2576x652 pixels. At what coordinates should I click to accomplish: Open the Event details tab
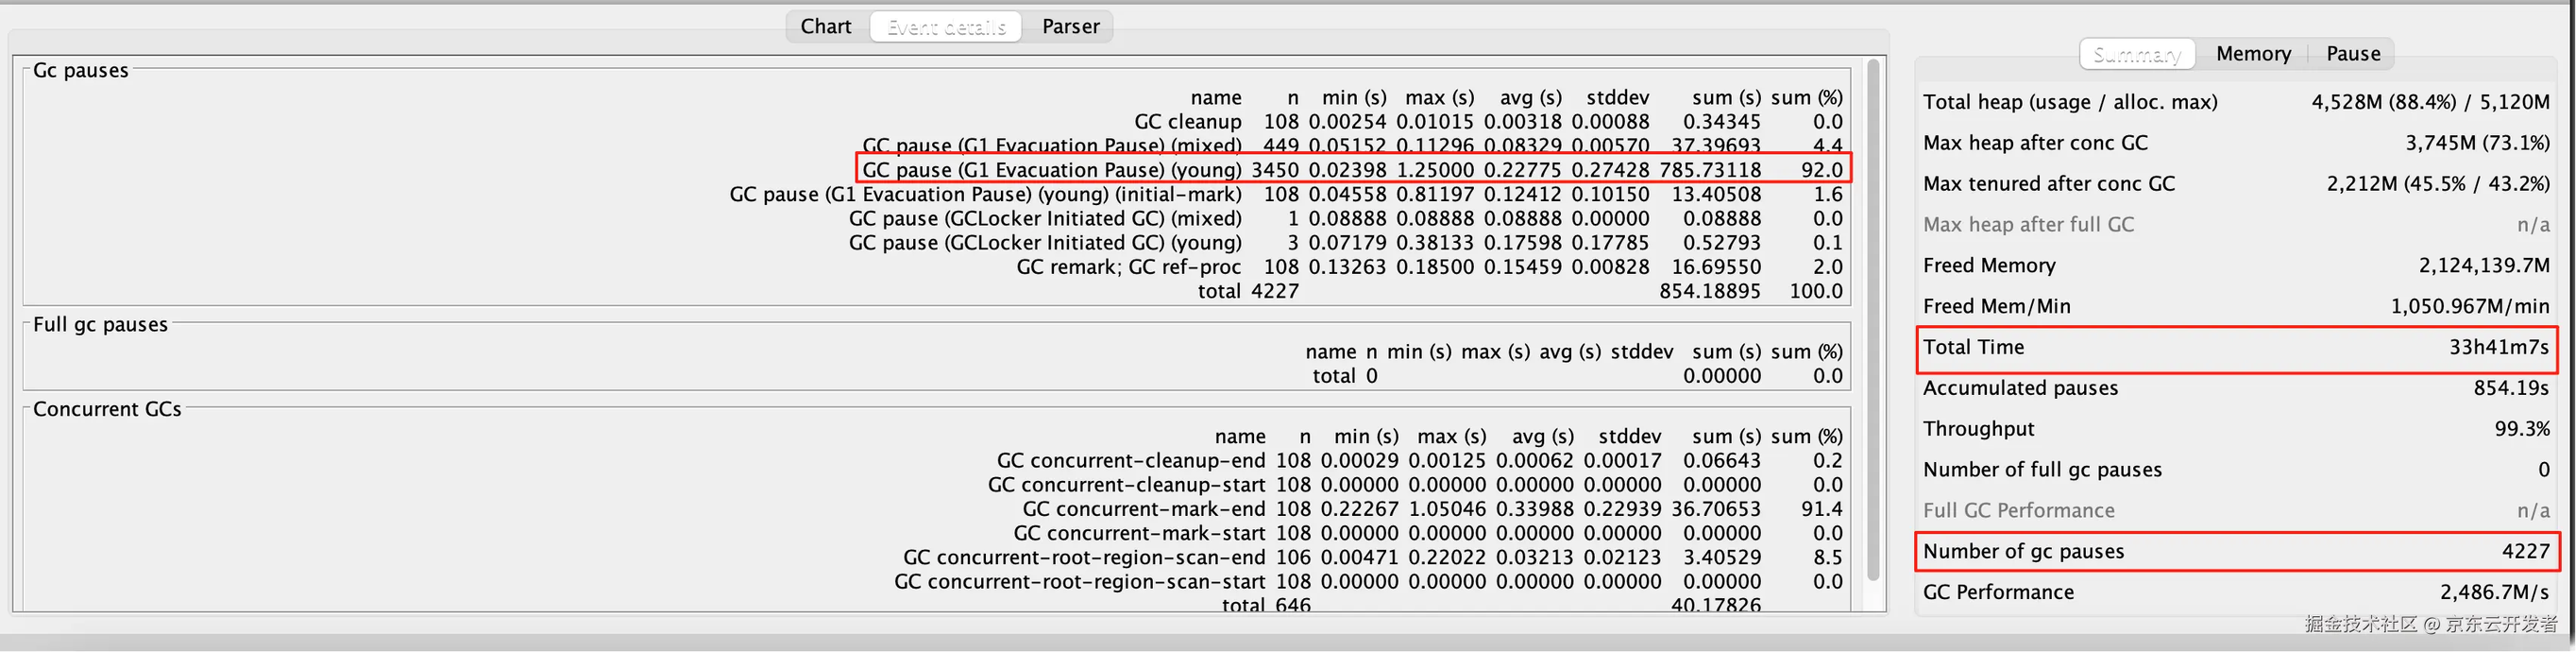tap(946, 27)
